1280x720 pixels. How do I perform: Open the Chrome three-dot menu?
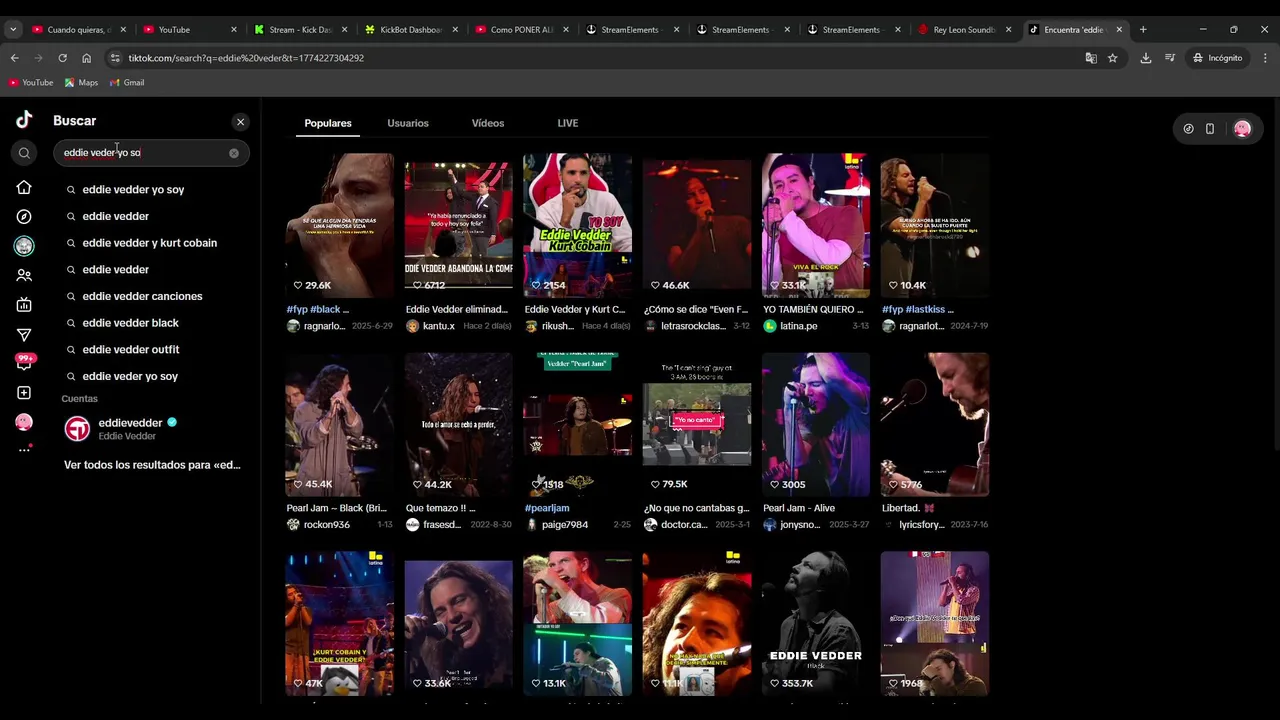1265,58
